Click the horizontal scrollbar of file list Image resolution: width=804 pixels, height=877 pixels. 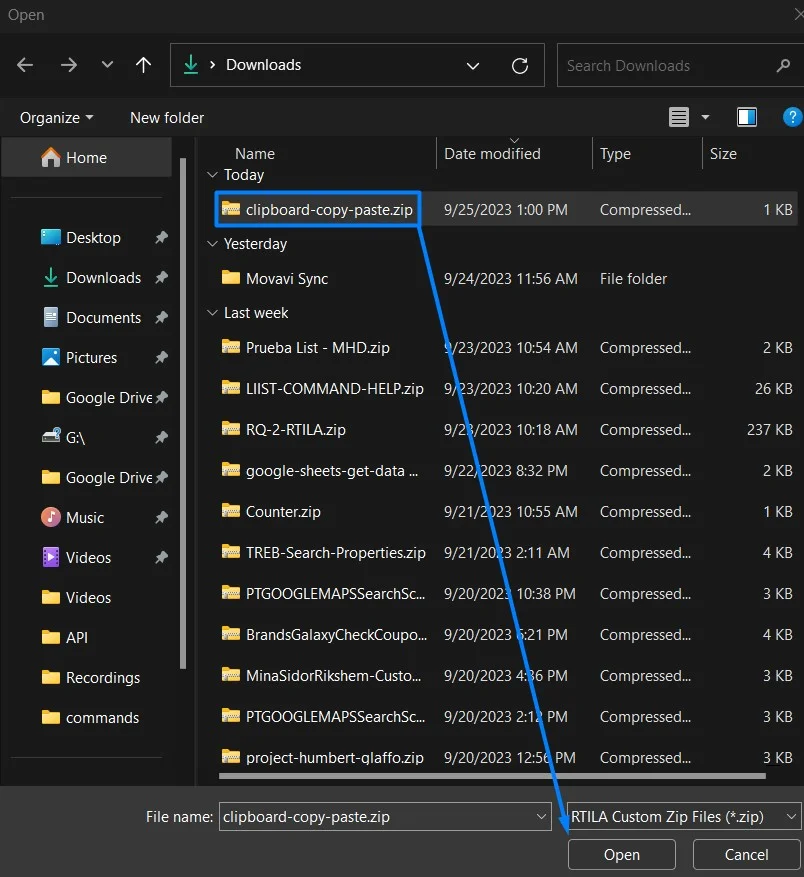492,776
